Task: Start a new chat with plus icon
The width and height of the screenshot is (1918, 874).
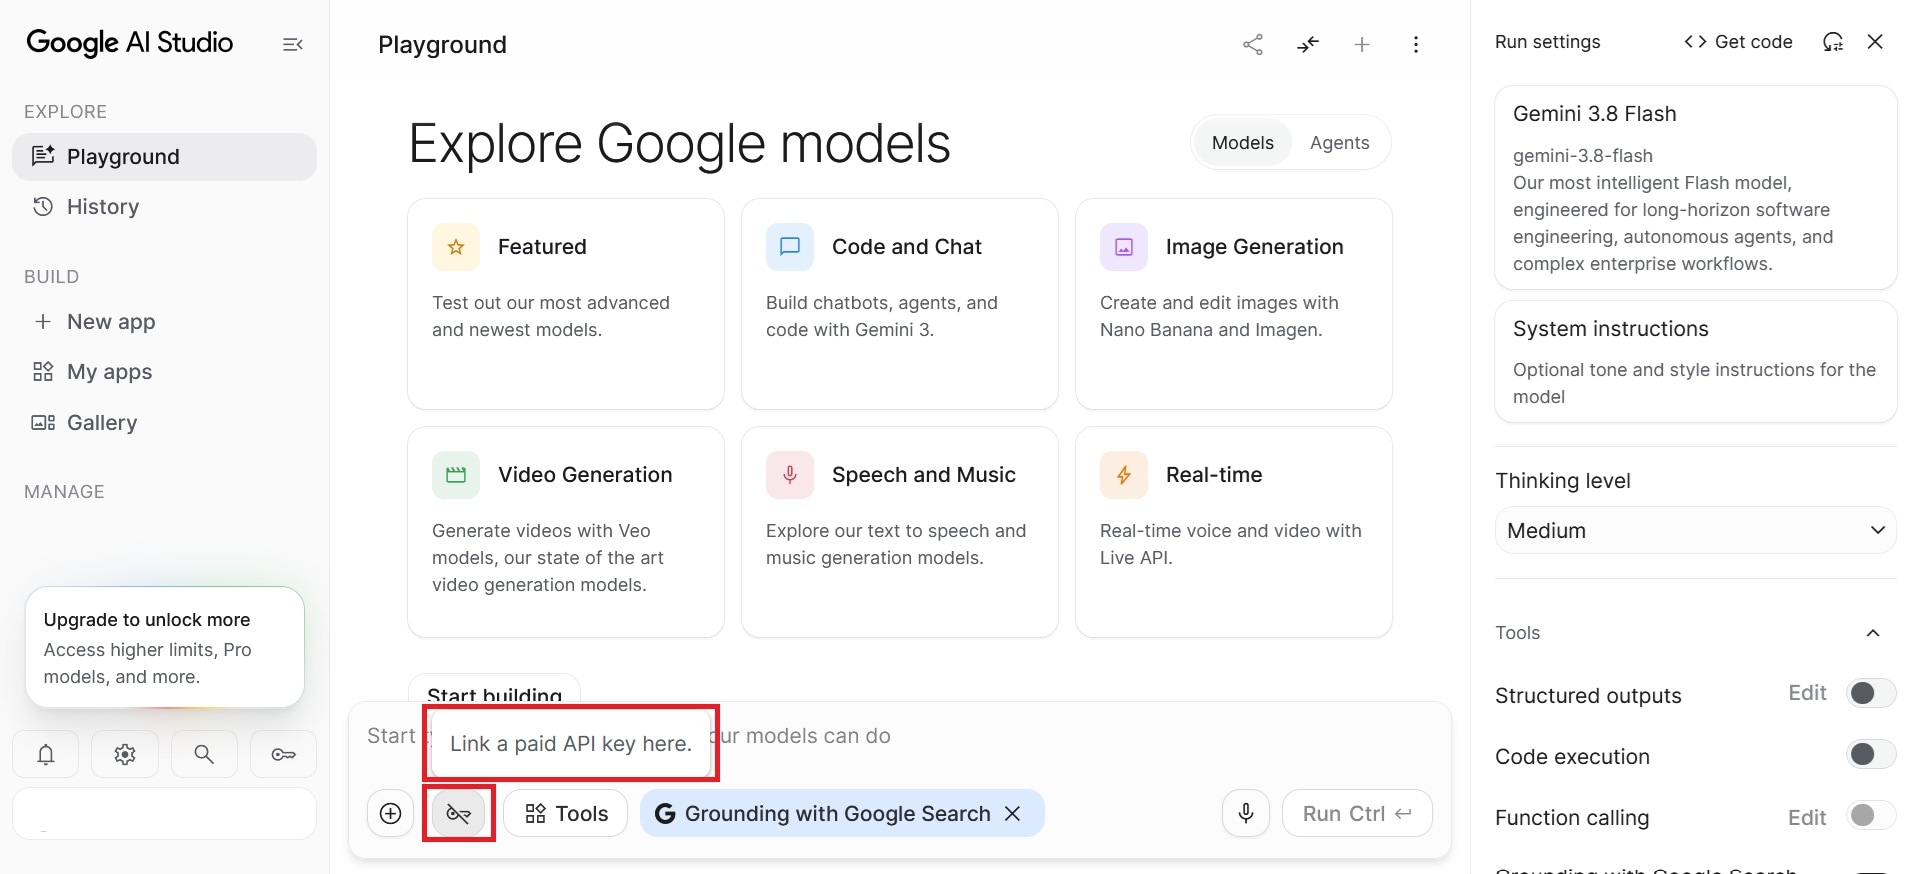Action: point(1362,44)
